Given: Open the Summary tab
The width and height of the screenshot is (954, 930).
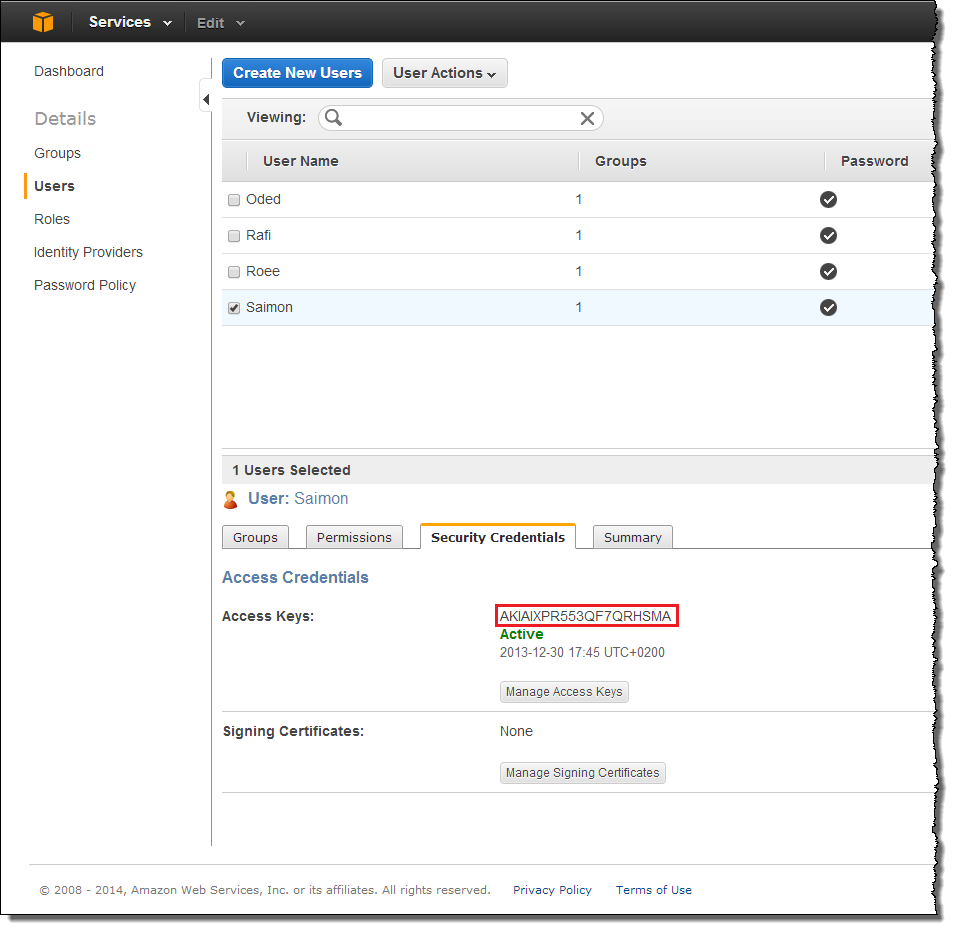Looking at the screenshot, I should 633,537.
